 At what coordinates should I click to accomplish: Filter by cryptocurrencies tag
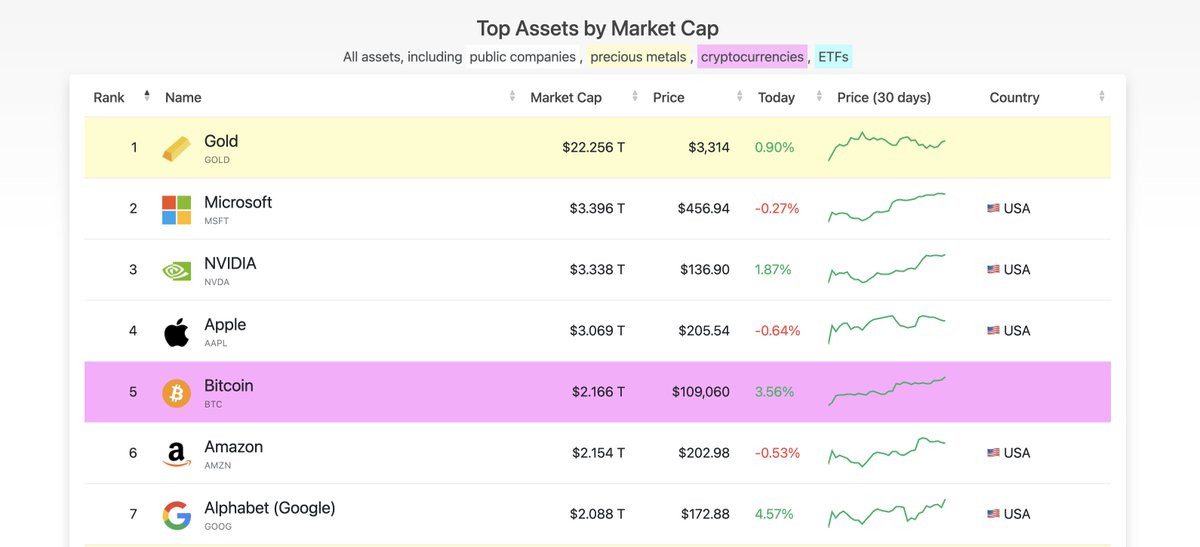(x=752, y=57)
